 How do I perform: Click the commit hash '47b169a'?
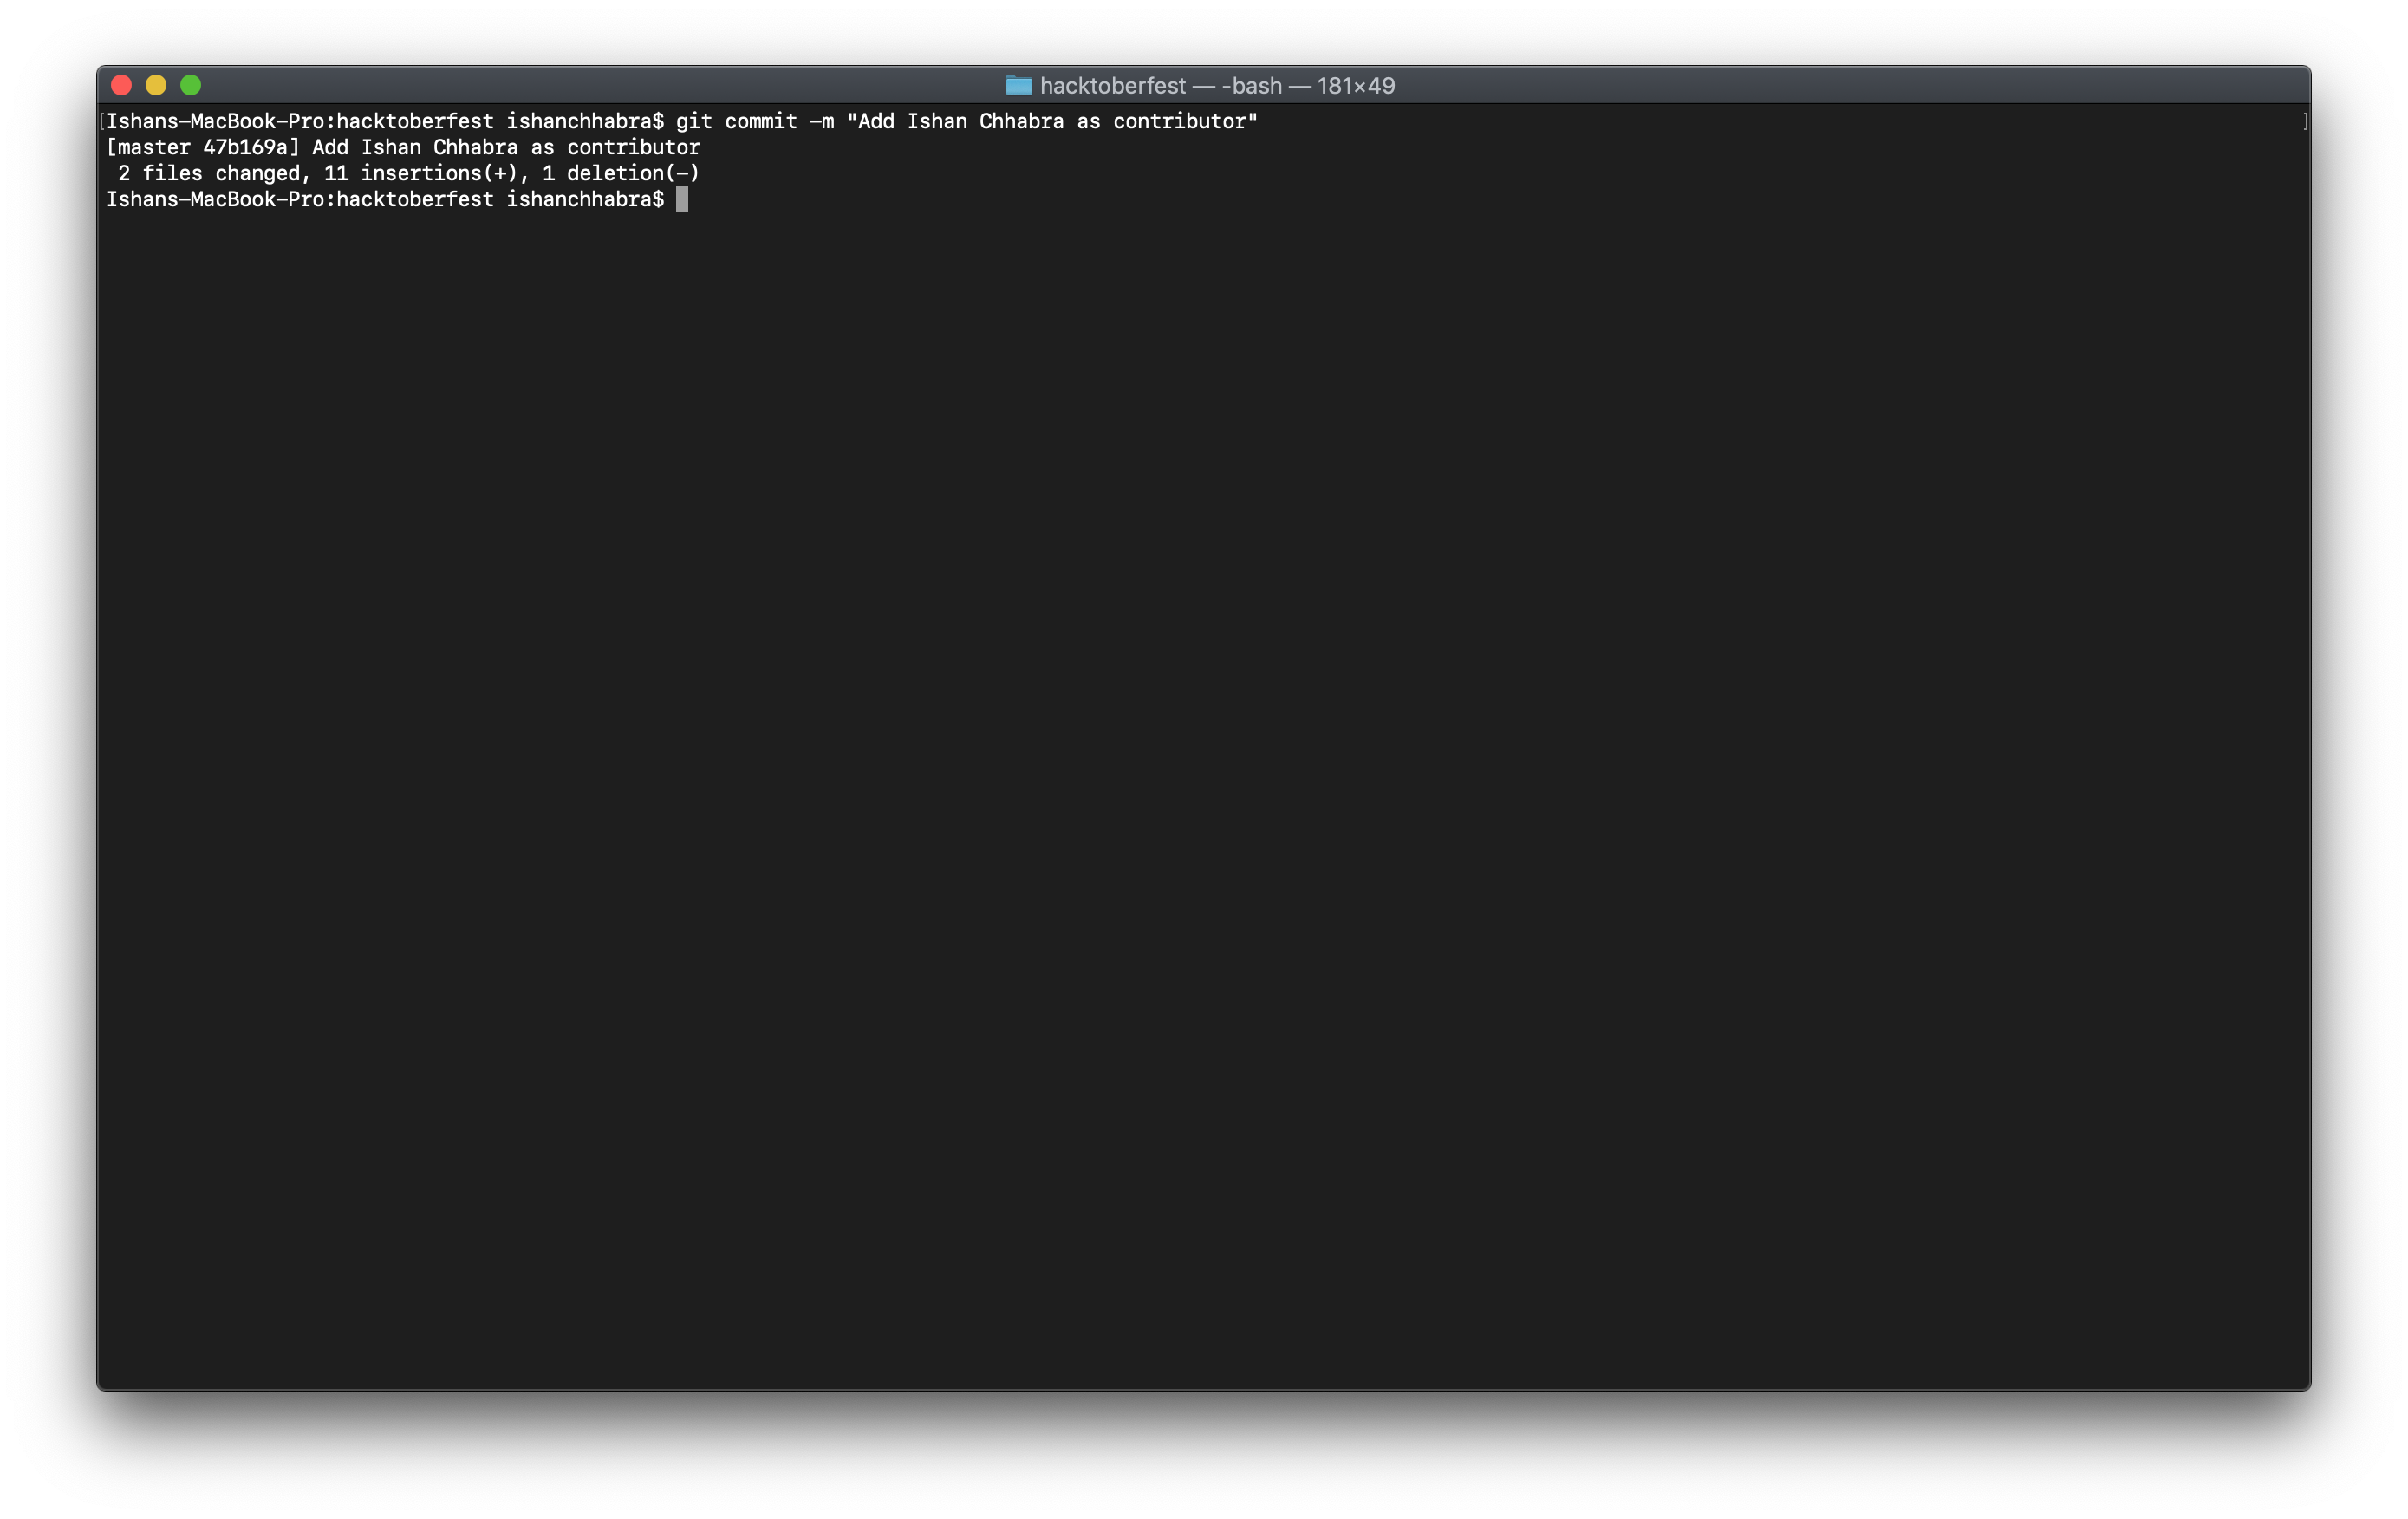click(x=246, y=147)
